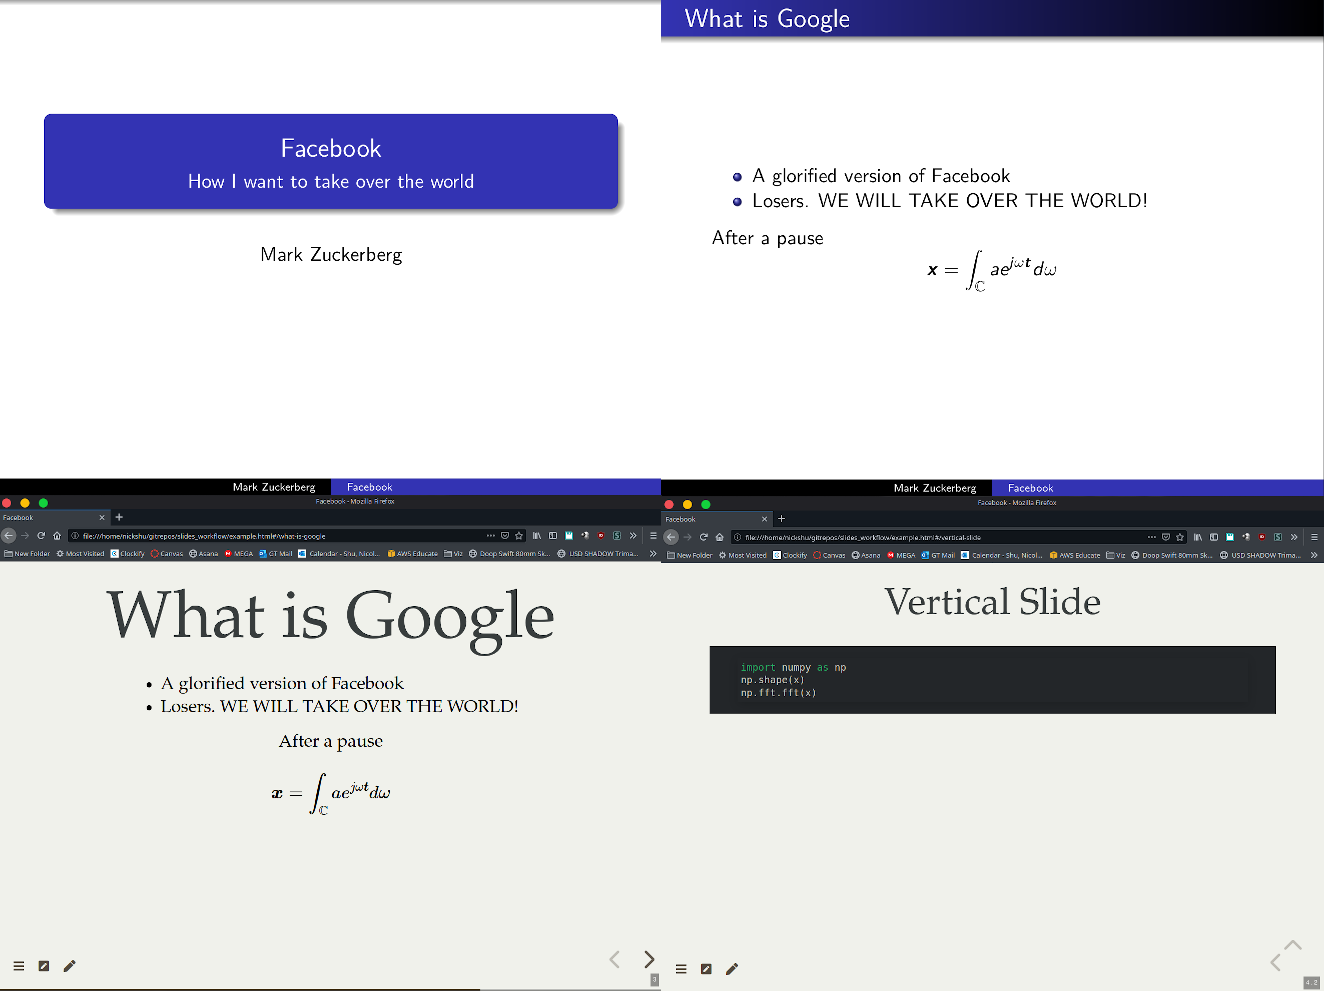Click Facebook in the title slide footer
1325x991 pixels.
[370, 487]
